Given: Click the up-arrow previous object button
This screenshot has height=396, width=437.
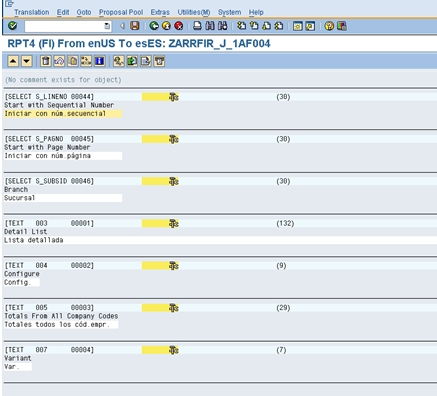Looking at the screenshot, I should tap(13, 61).
